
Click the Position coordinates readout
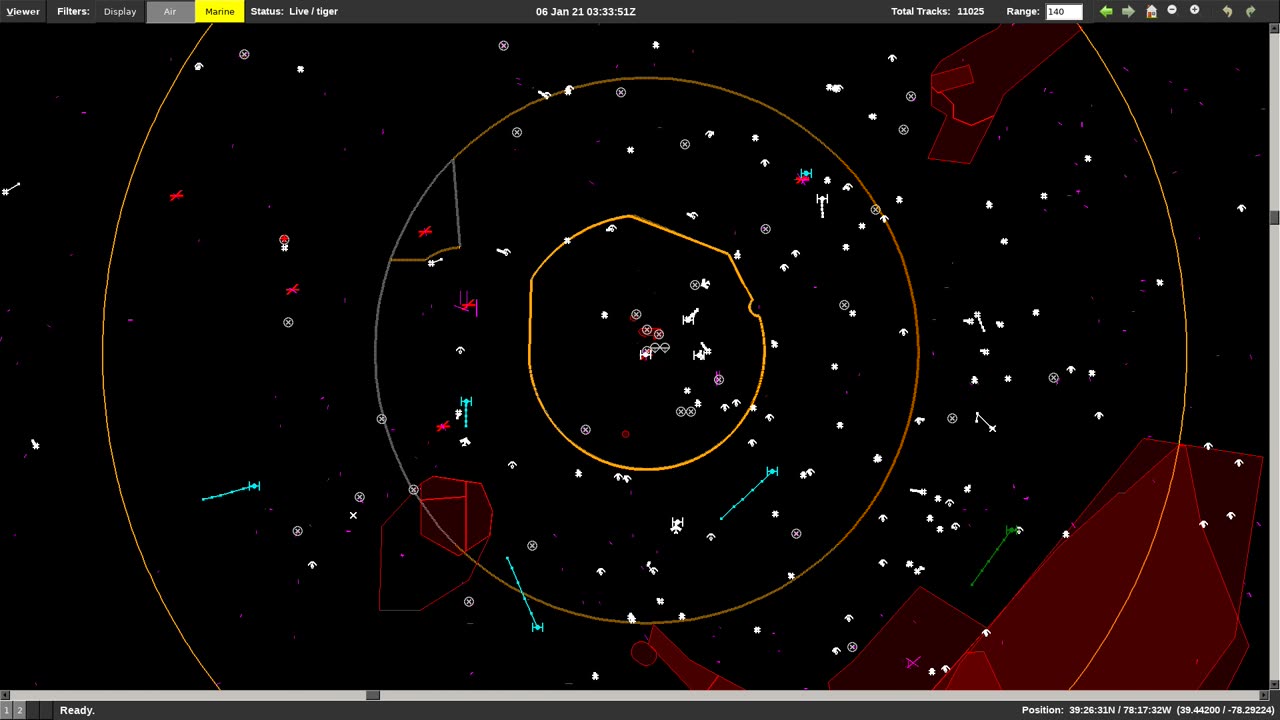pos(1150,710)
